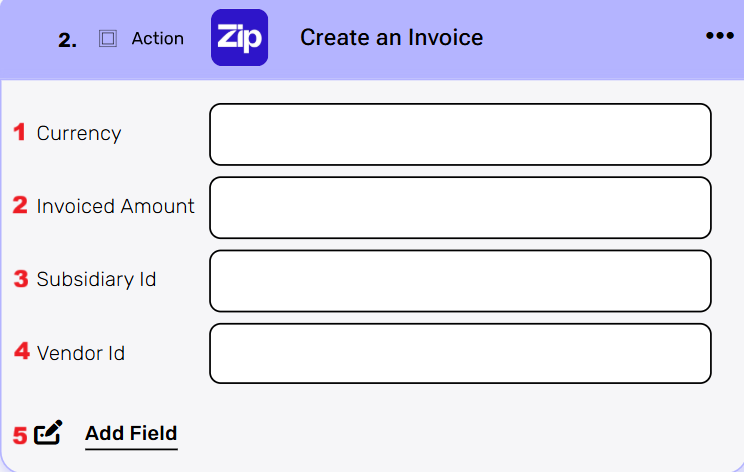Click the Zip app logo icon
Image resolution: width=744 pixels, height=472 pixels.
(239, 38)
